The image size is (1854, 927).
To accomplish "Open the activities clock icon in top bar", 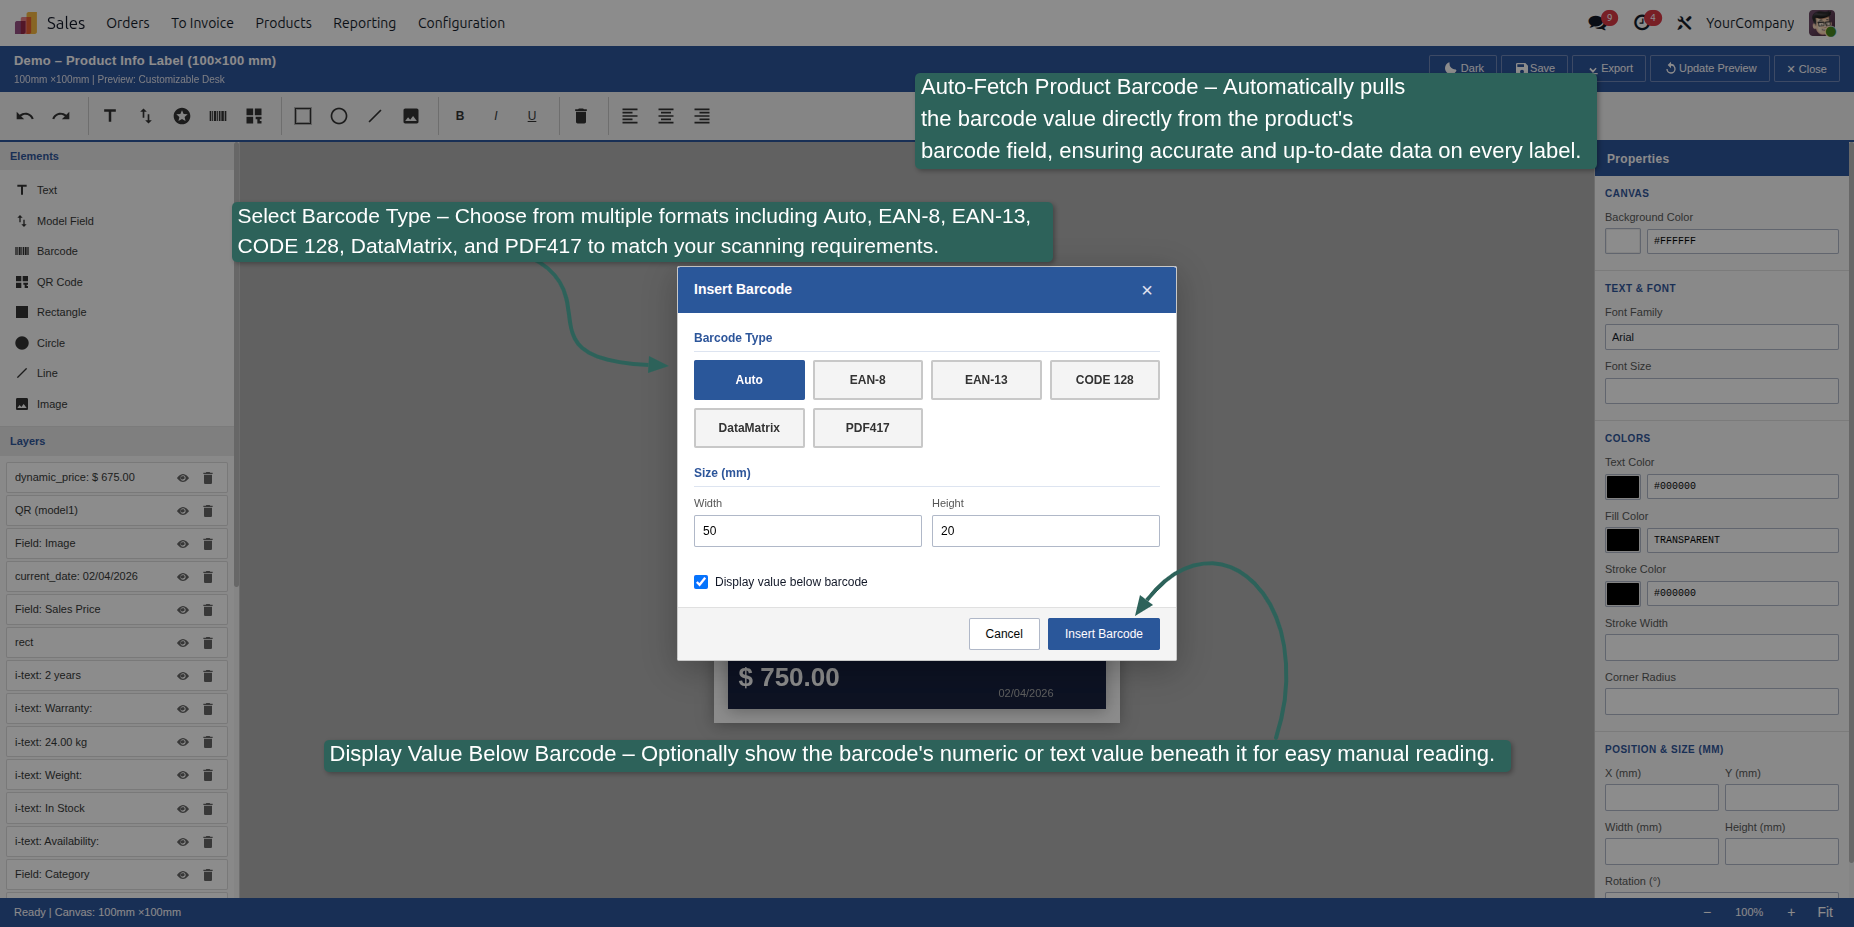I will click(x=1642, y=23).
